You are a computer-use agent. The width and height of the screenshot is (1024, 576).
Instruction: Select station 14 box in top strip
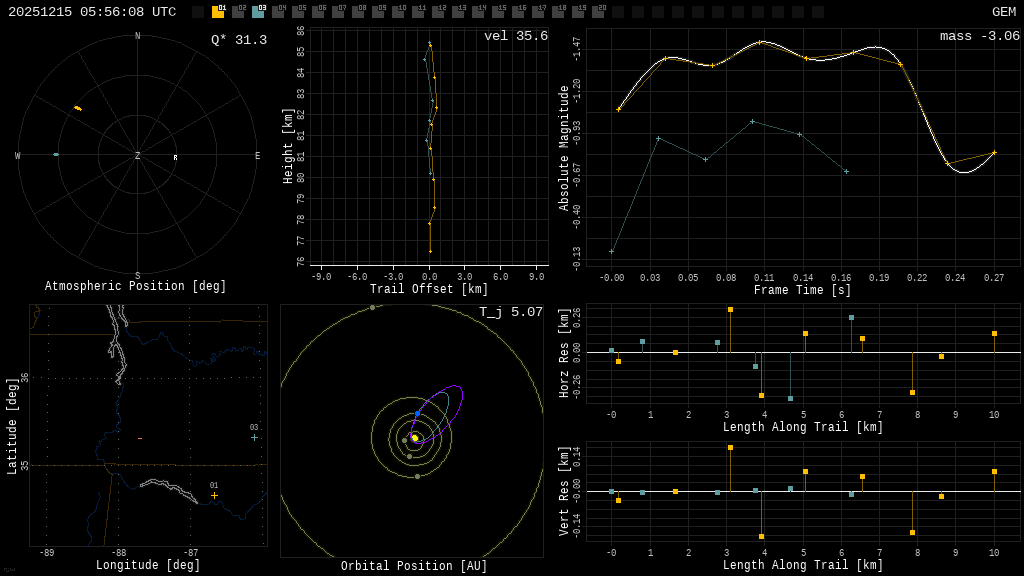click(478, 11)
